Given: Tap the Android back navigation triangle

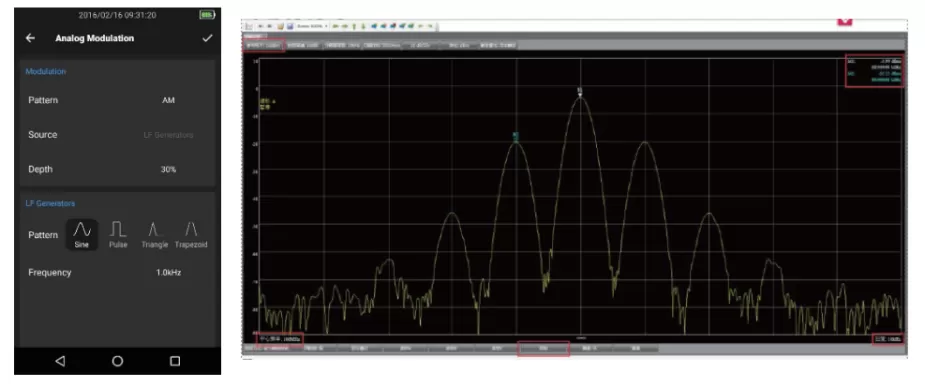Looking at the screenshot, I should click(60, 361).
